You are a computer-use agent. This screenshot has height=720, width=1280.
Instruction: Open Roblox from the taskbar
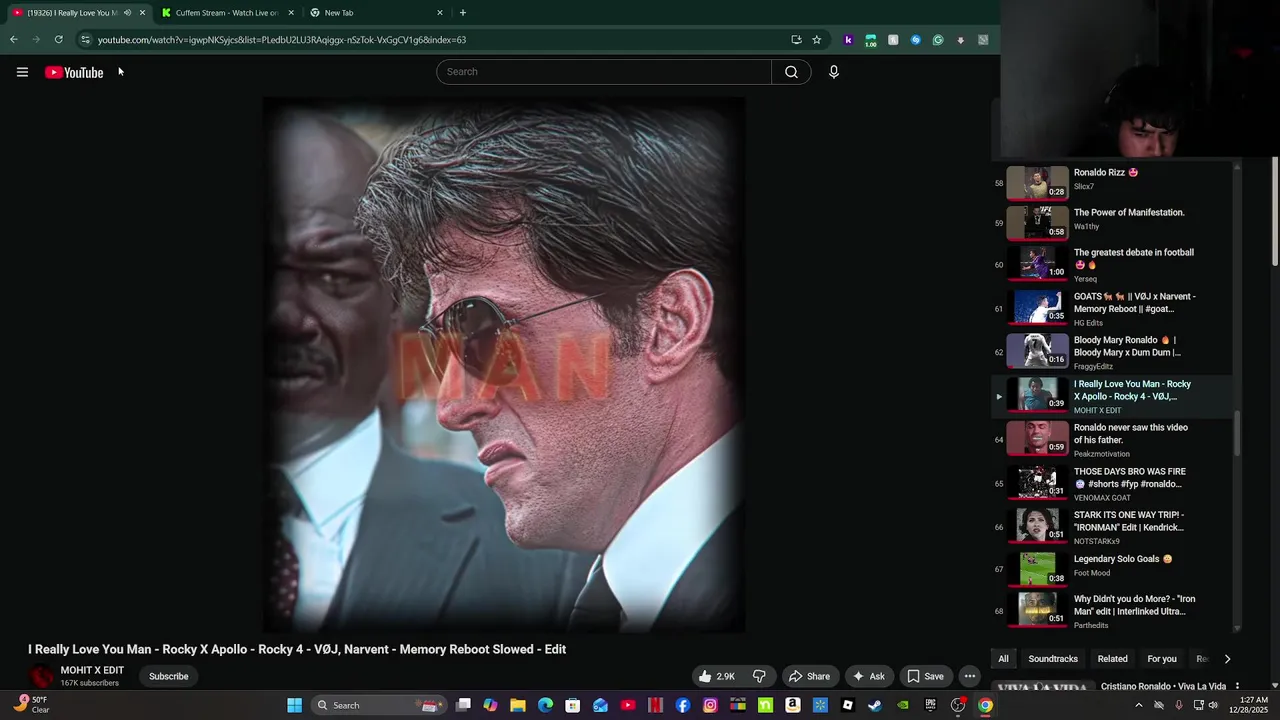pyautogui.click(x=847, y=705)
